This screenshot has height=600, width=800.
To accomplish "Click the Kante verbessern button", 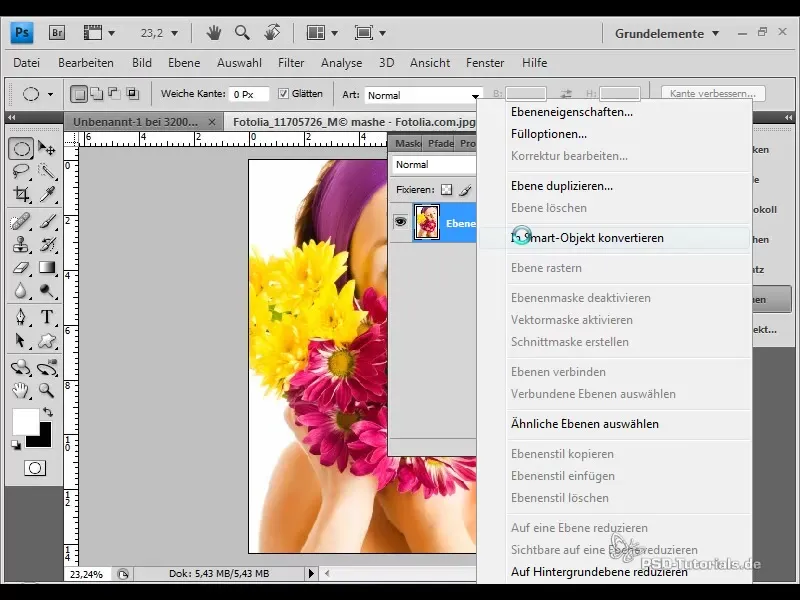I will tap(713, 94).
